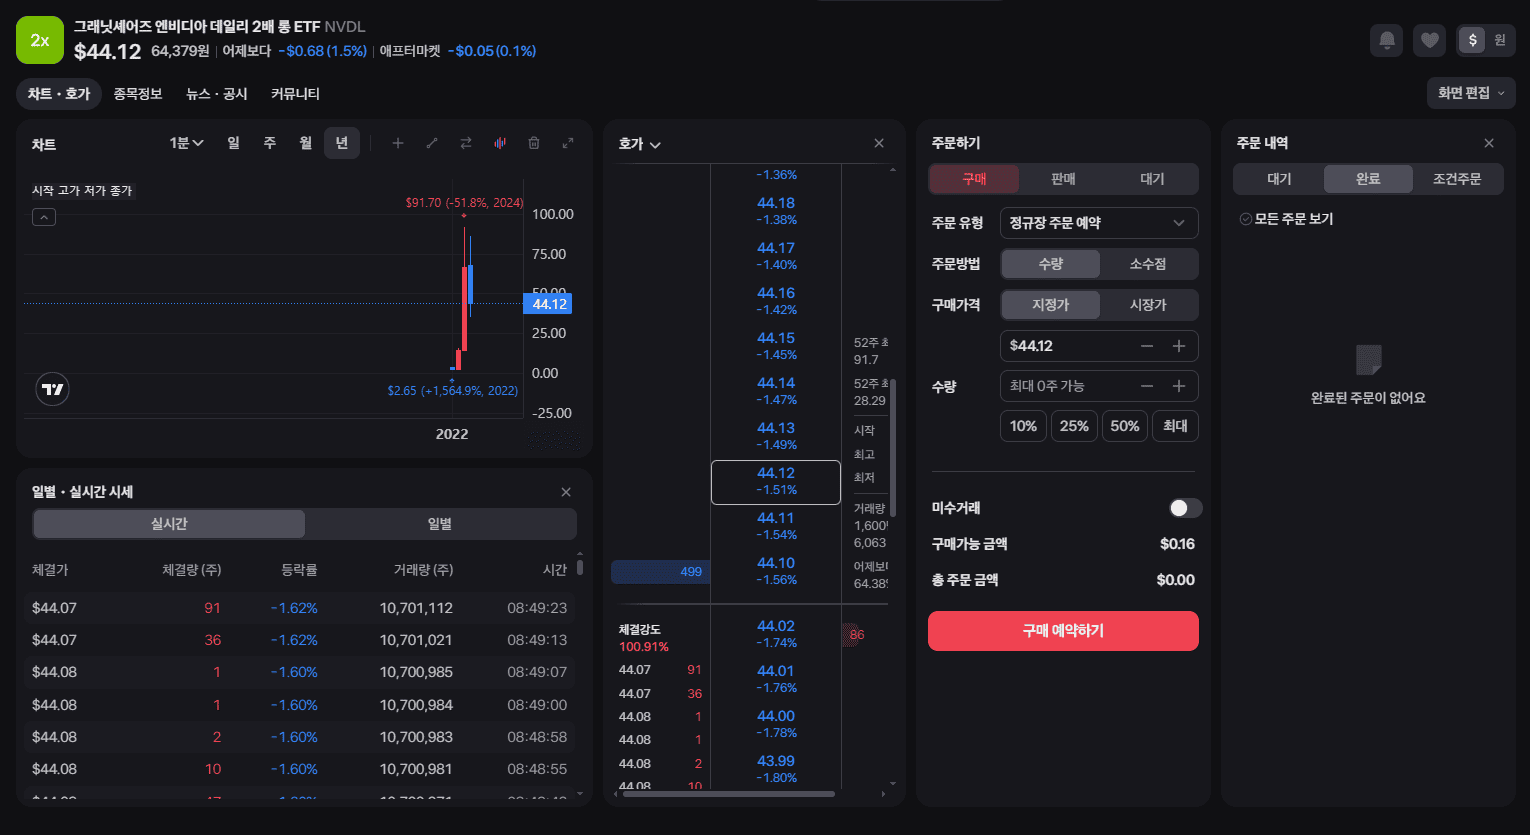Viewport: 1530px width, 835px height.
Task: Open price alerts via the bell icon
Action: tap(1385, 40)
